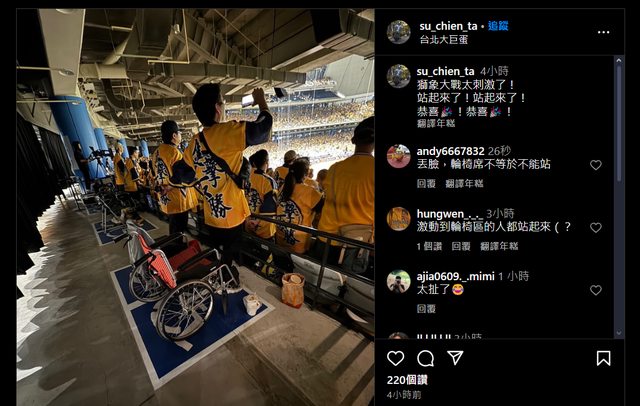The width and height of the screenshot is (640, 406).
Task: Save post with bookmark icon
Action: [x=603, y=358]
